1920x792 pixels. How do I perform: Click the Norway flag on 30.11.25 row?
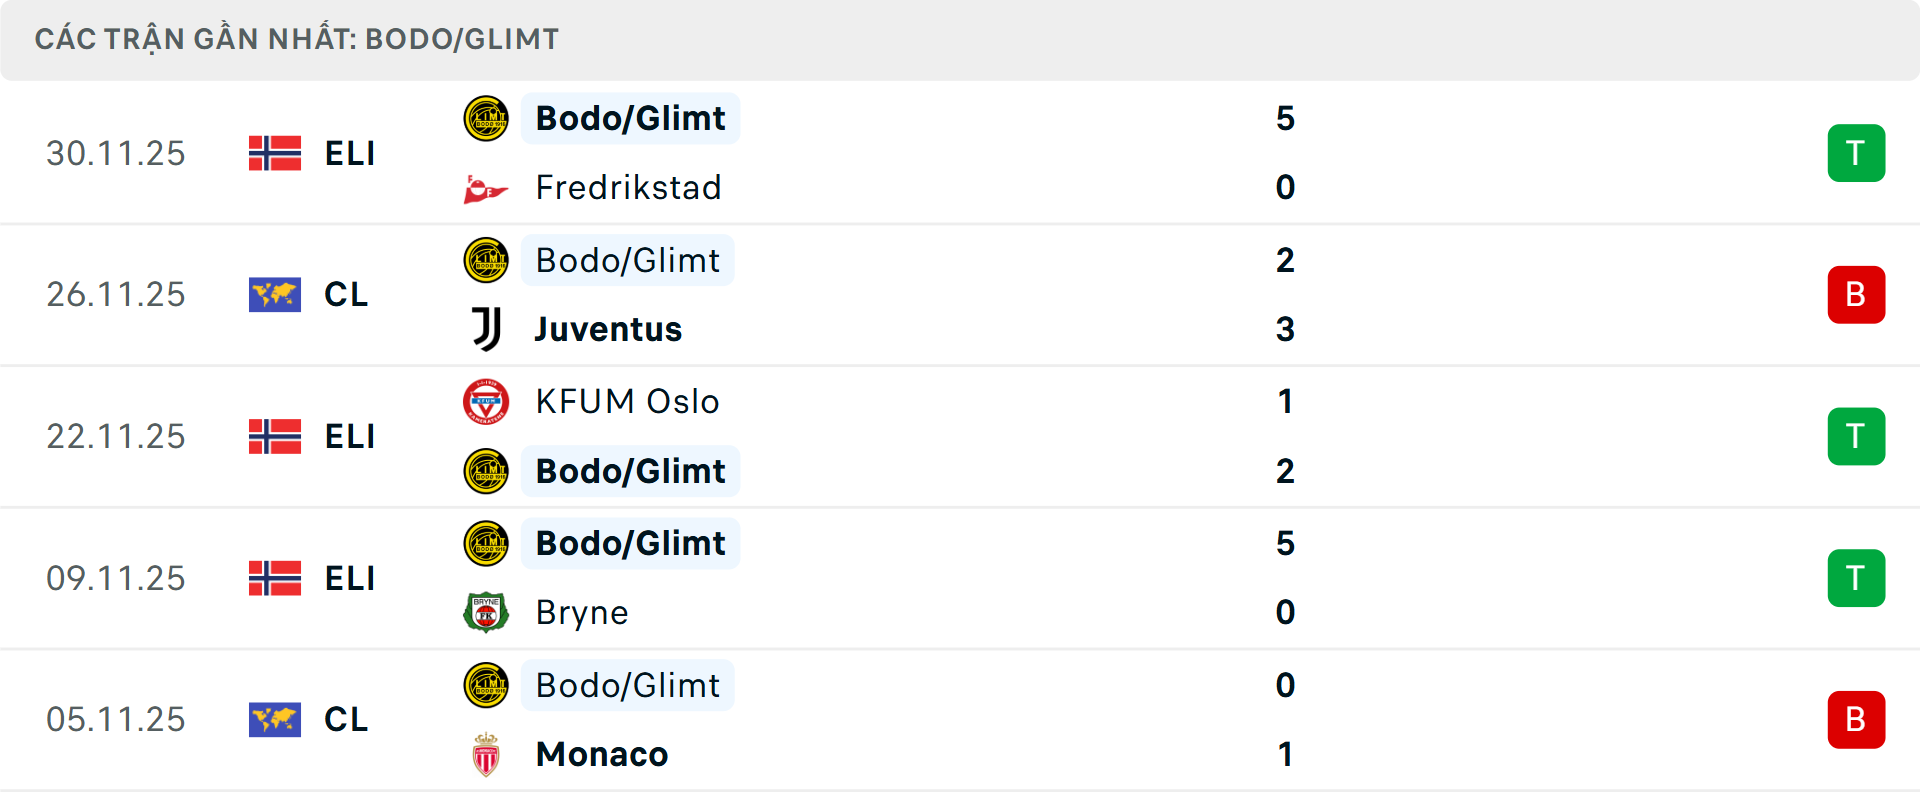tap(275, 153)
